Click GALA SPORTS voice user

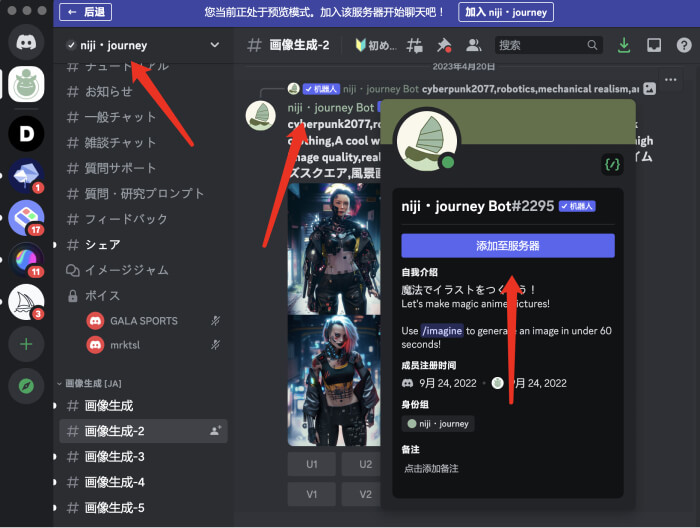tap(143, 320)
